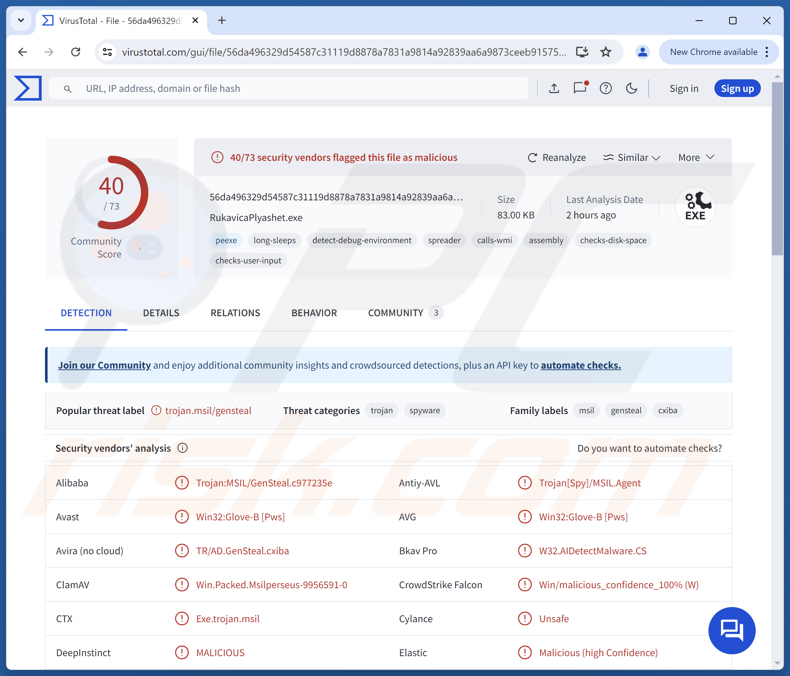Click the RukavicaPlyashet.exe file name
This screenshot has width=790, height=676.
pos(256,218)
